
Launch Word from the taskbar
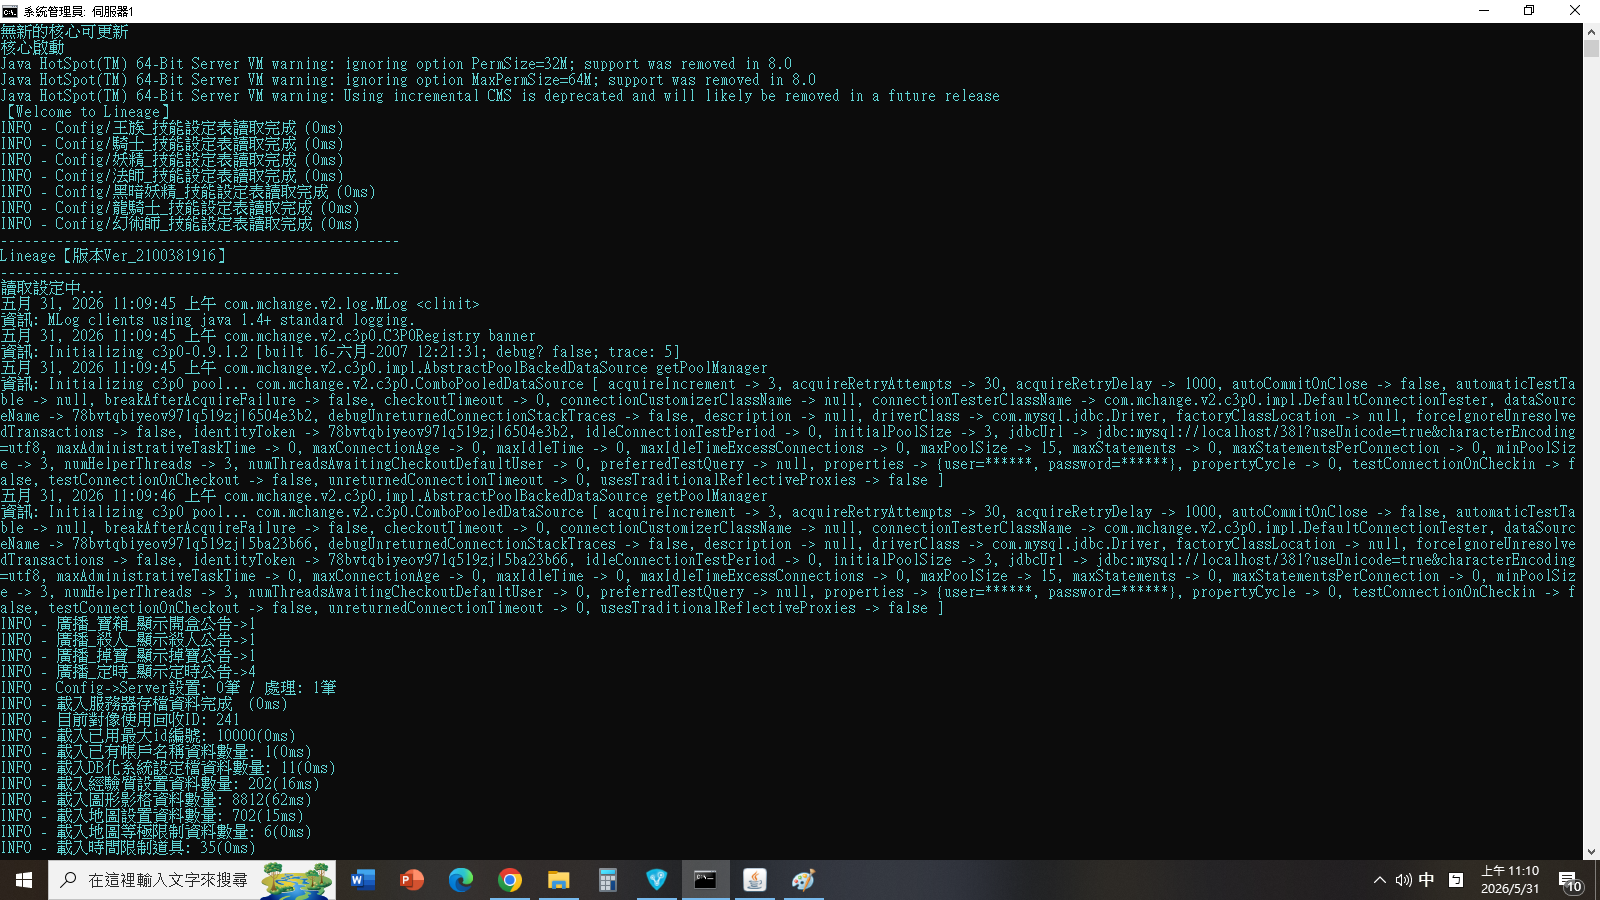click(363, 880)
